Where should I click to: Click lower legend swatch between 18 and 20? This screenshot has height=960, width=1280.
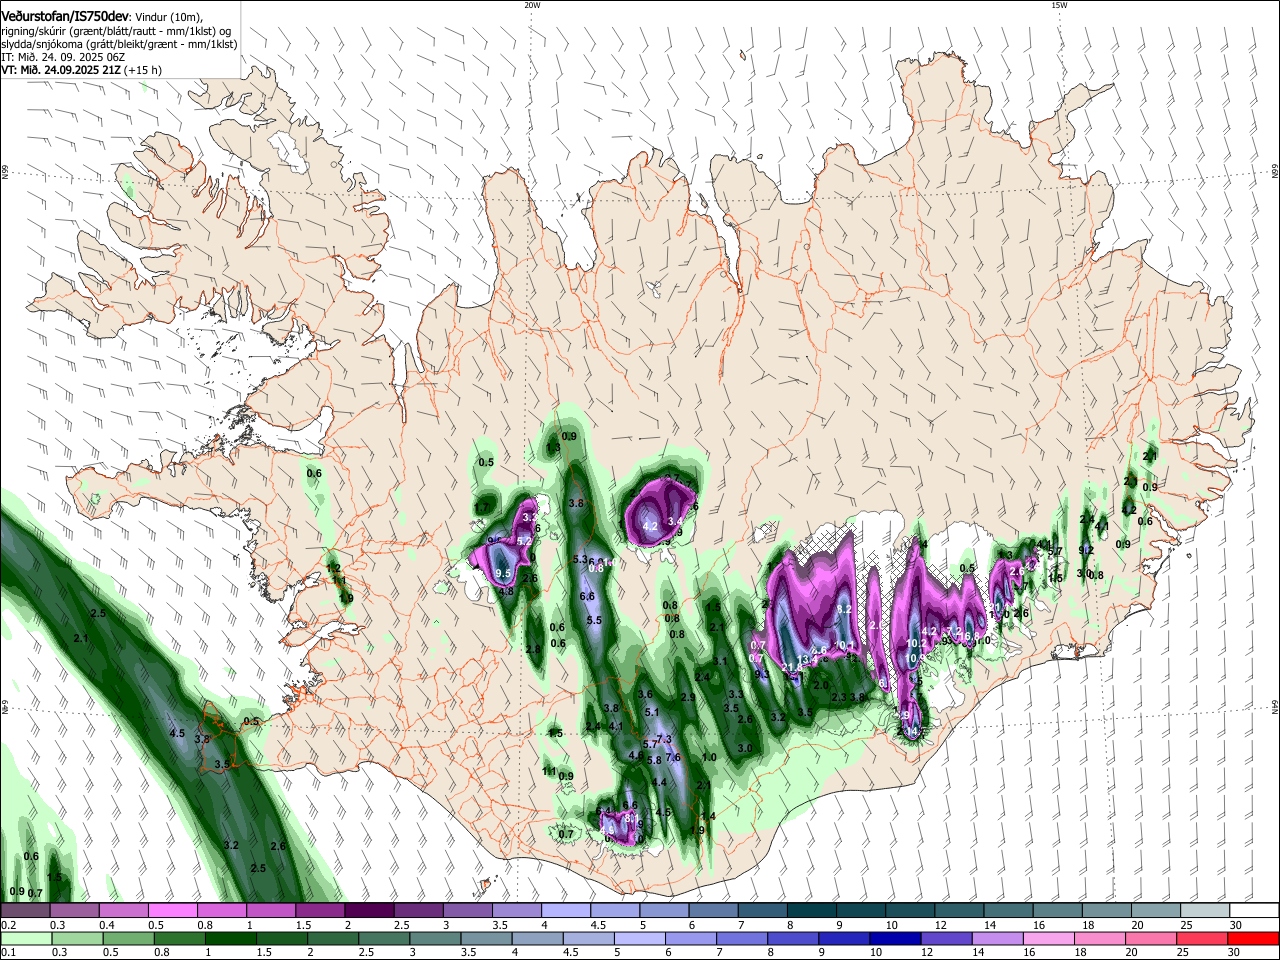(1099, 938)
